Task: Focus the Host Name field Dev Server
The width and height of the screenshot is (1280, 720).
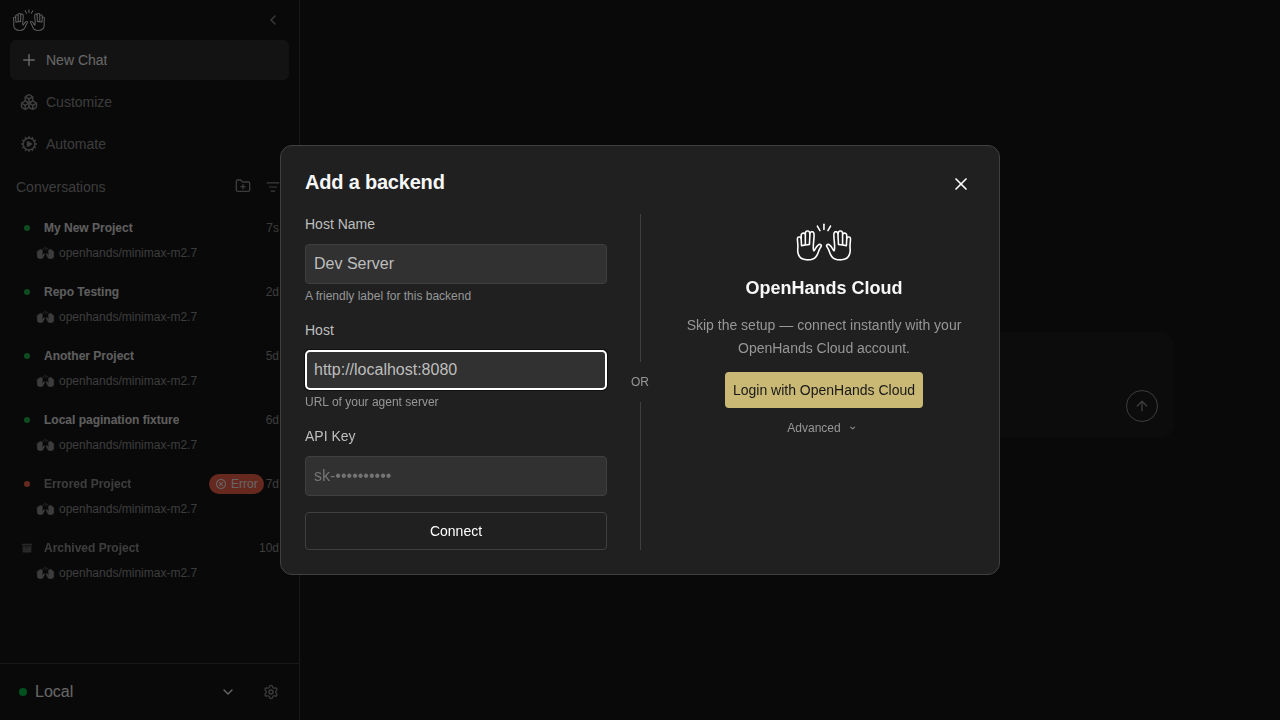Action: click(456, 264)
